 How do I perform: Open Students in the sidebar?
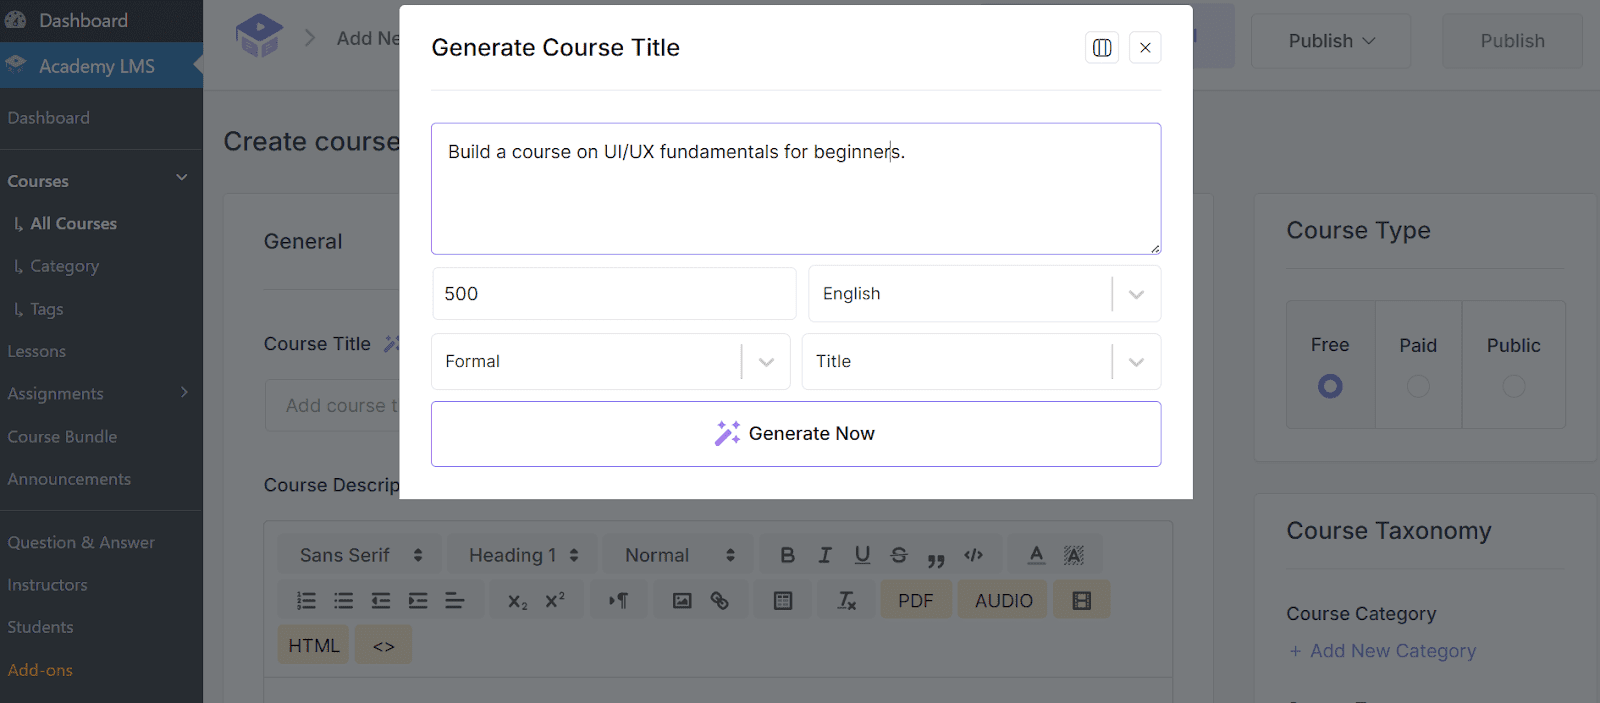click(x=40, y=627)
